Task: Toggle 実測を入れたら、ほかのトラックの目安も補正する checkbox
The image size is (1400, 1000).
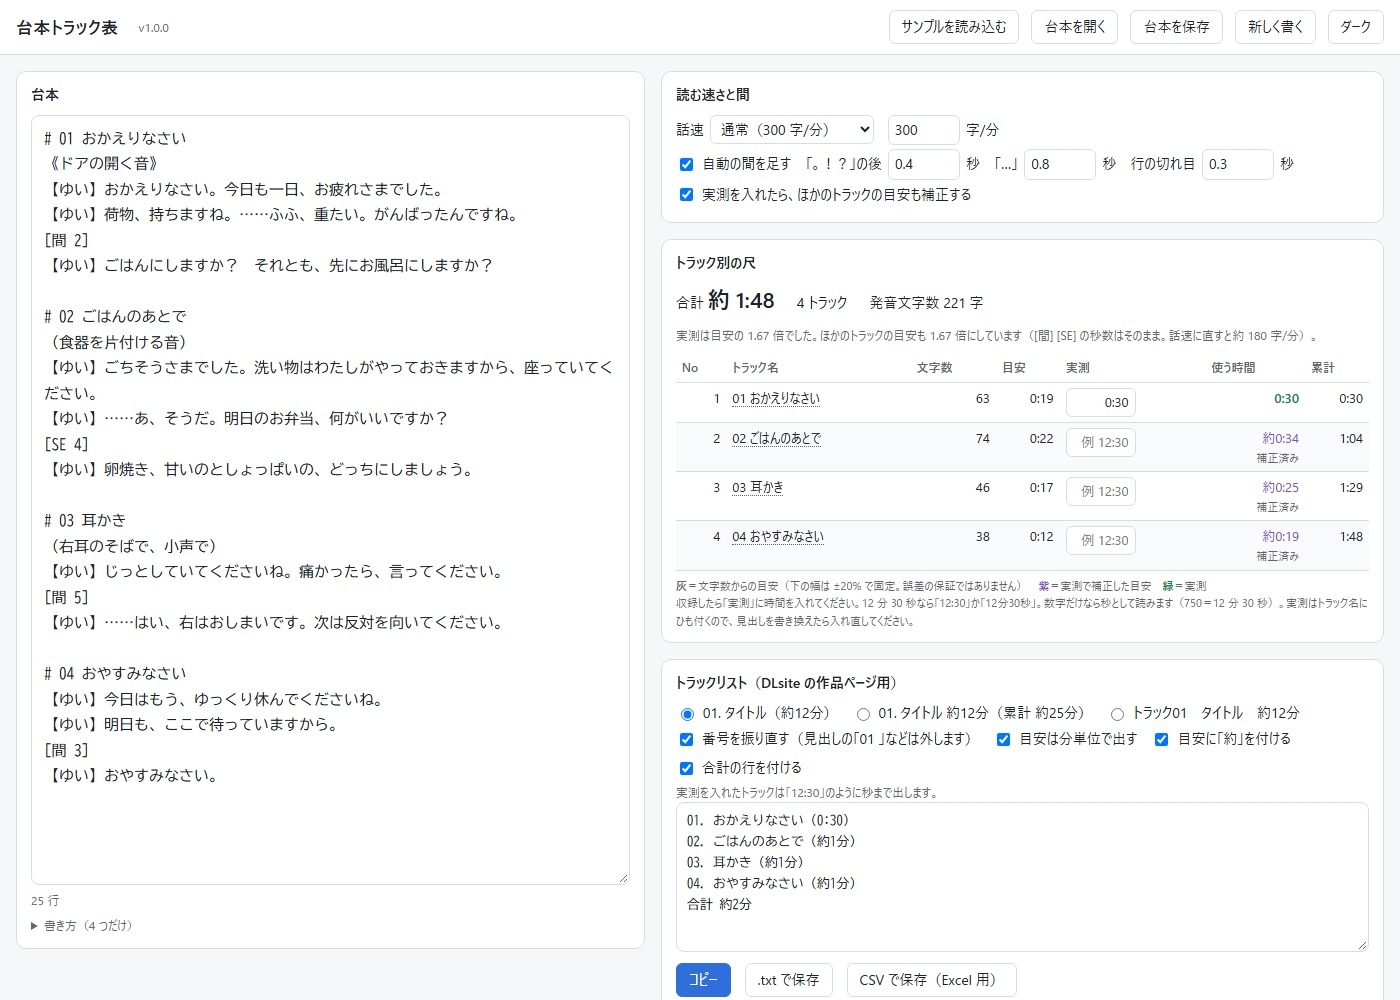Action: coord(686,195)
